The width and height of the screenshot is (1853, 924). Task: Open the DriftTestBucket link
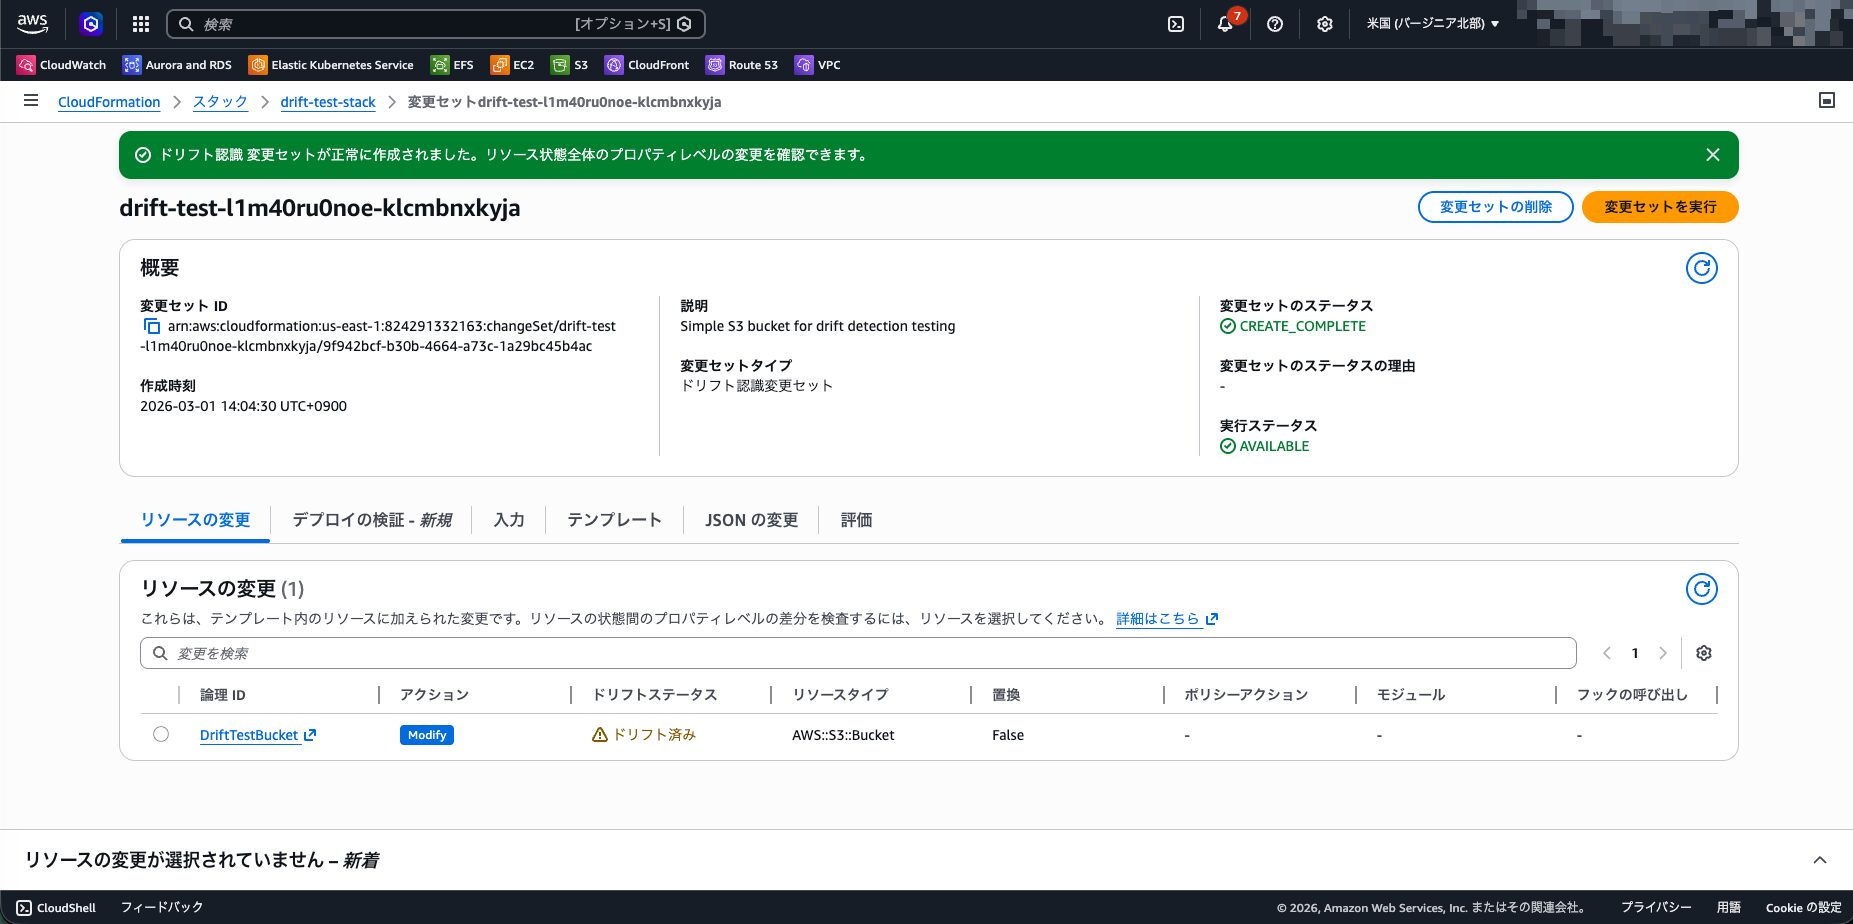[x=249, y=735]
